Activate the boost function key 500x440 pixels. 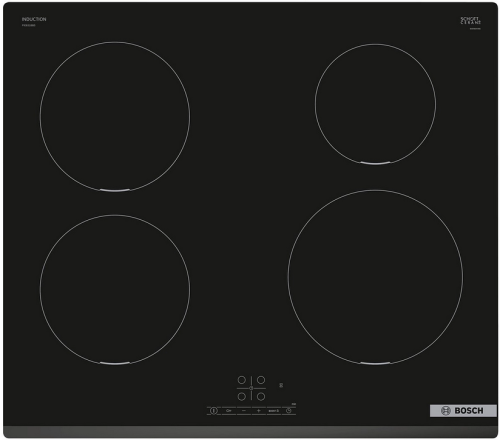click(x=273, y=411)
